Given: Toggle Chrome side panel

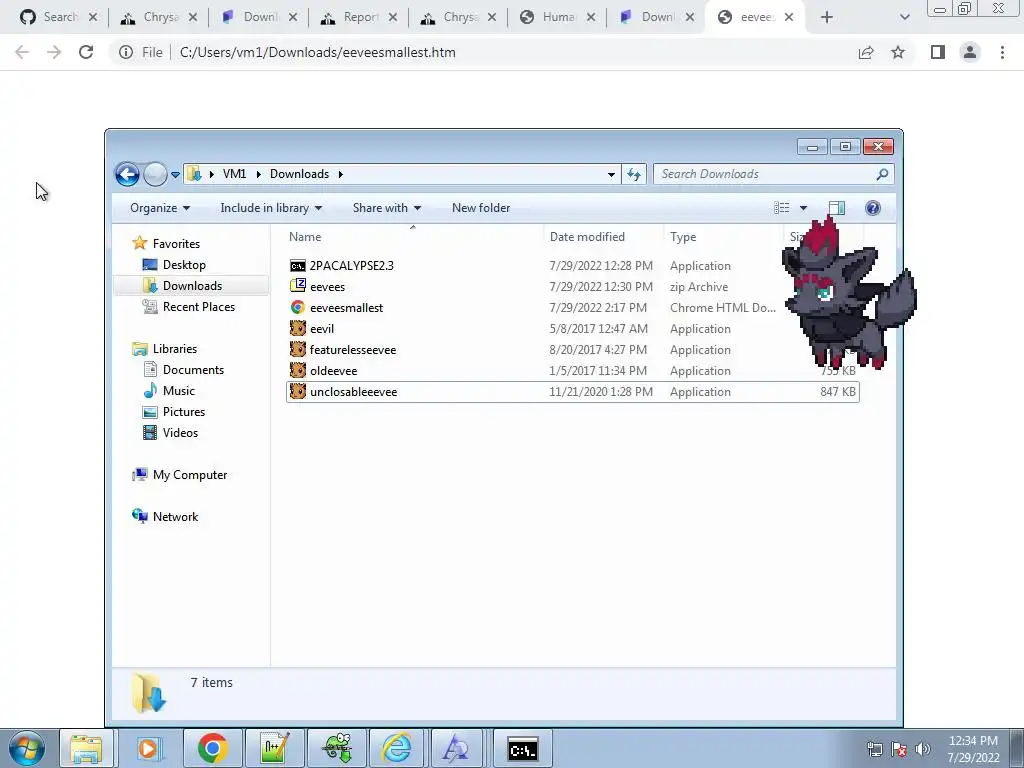Looking at the screenshot, I should pyautogui.click(x=938, y=52).
